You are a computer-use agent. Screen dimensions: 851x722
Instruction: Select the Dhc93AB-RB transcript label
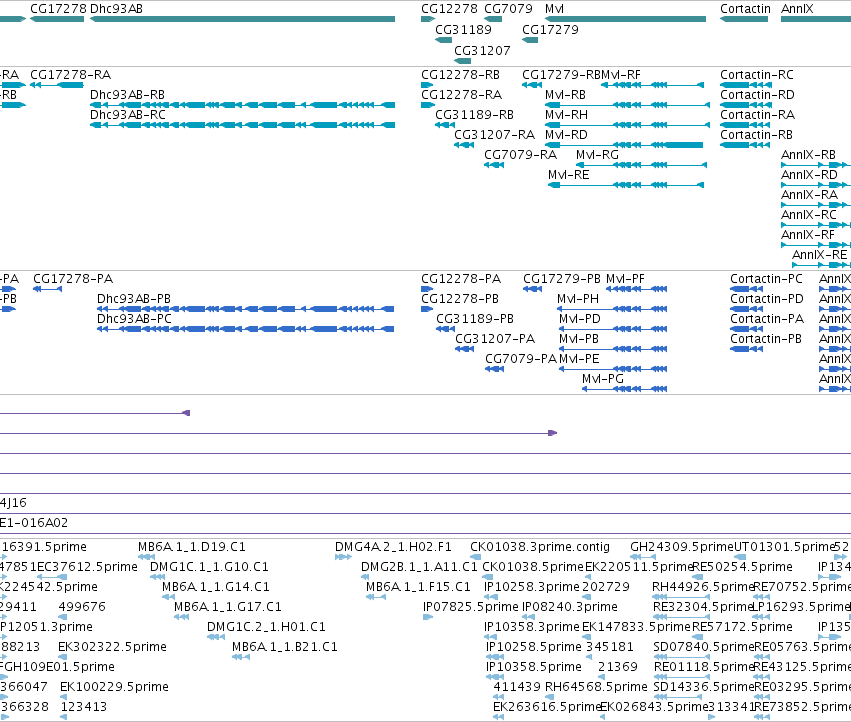[x=128, y=95]
